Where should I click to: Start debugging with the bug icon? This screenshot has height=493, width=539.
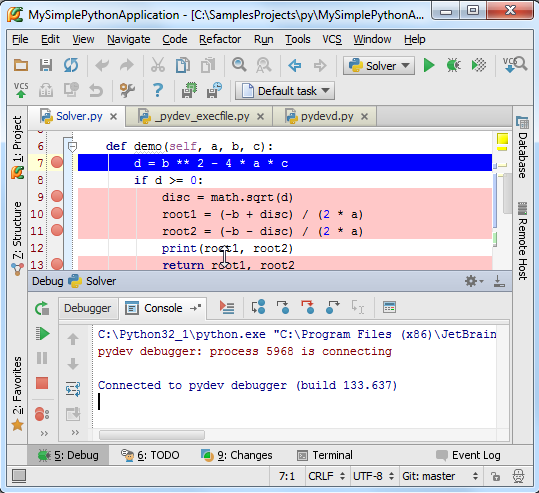click(453, 65)
